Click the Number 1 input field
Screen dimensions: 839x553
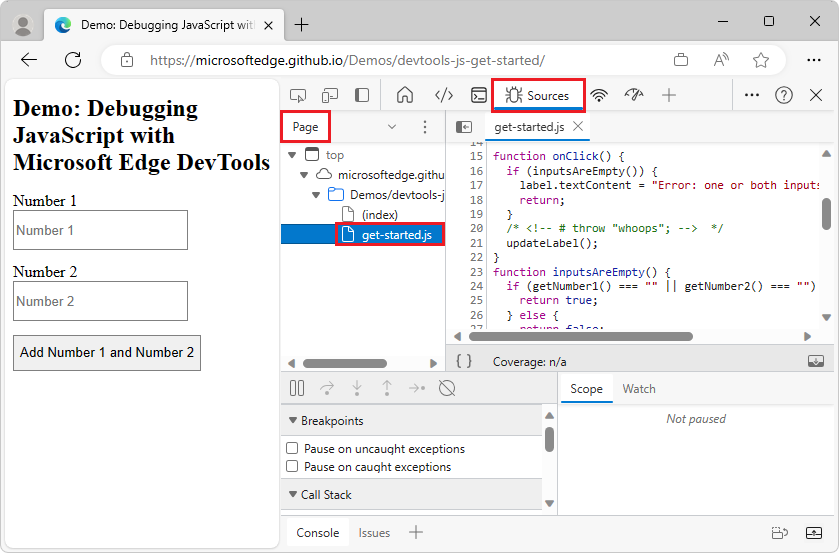101,230
